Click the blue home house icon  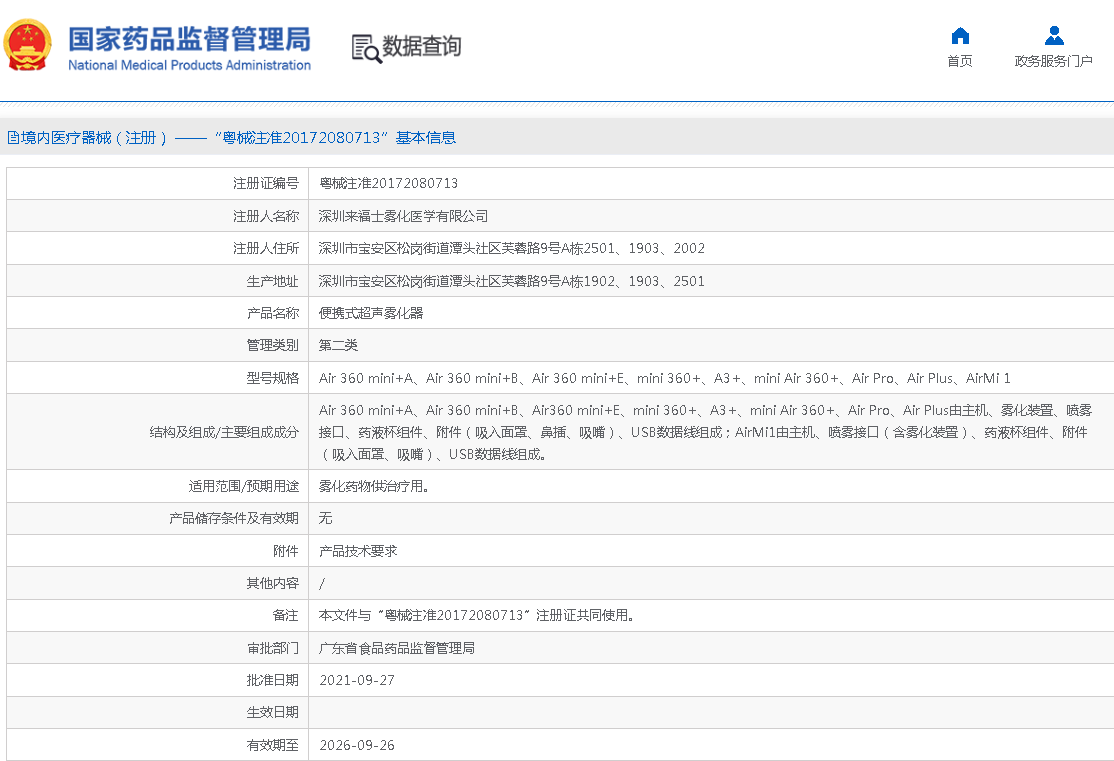coord(960,36)
